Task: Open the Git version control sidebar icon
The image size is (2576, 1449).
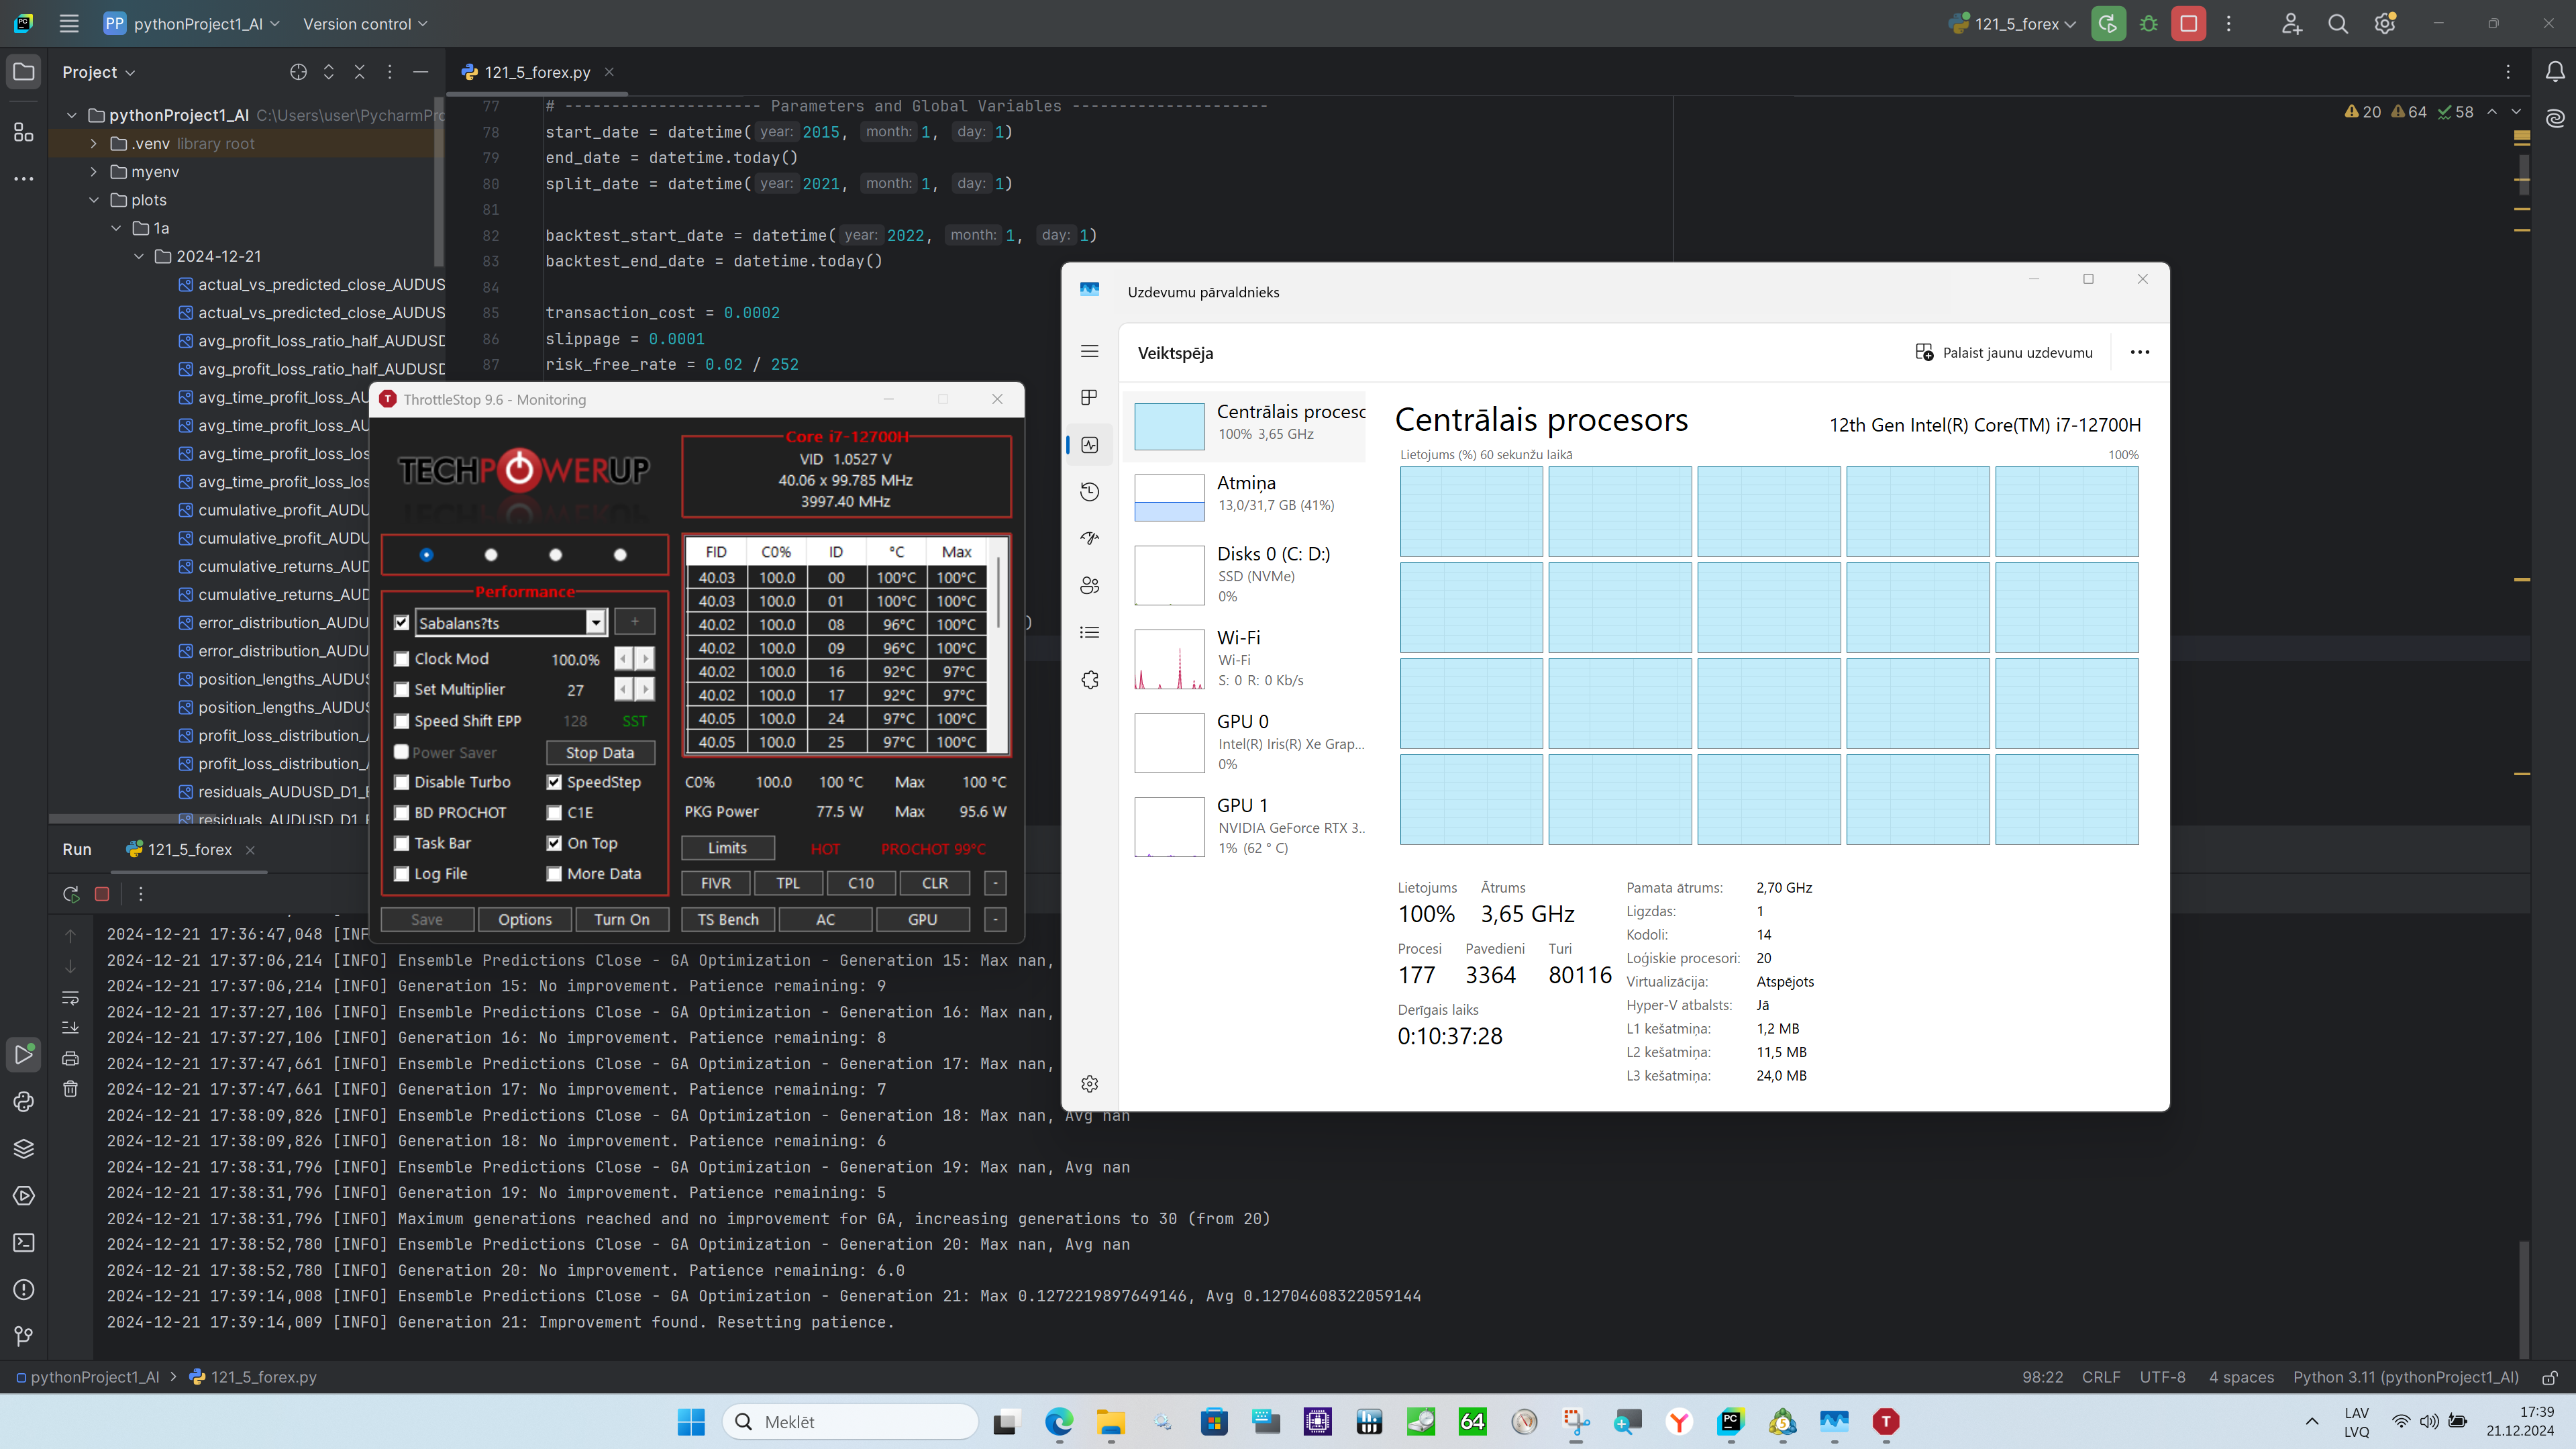Action: point(24,1336)
